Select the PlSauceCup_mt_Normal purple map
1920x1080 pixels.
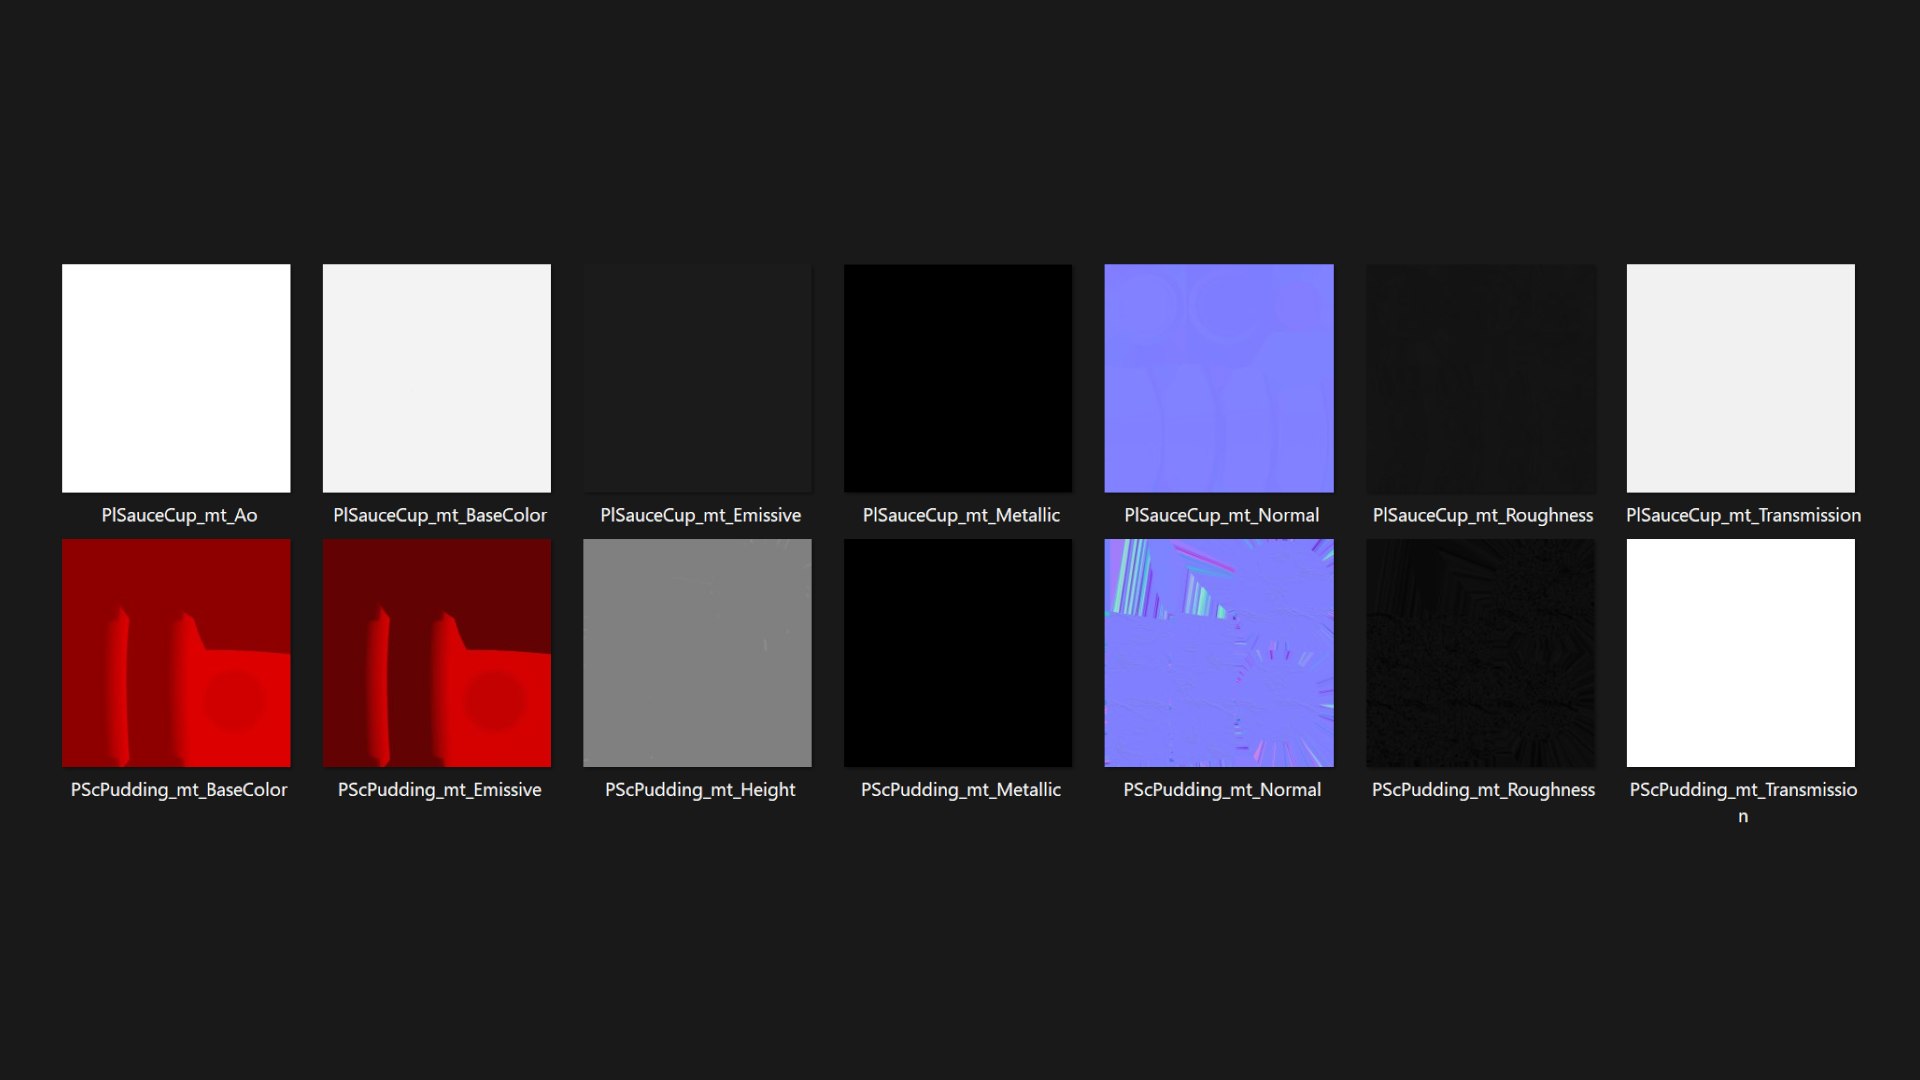(1219, 378)
